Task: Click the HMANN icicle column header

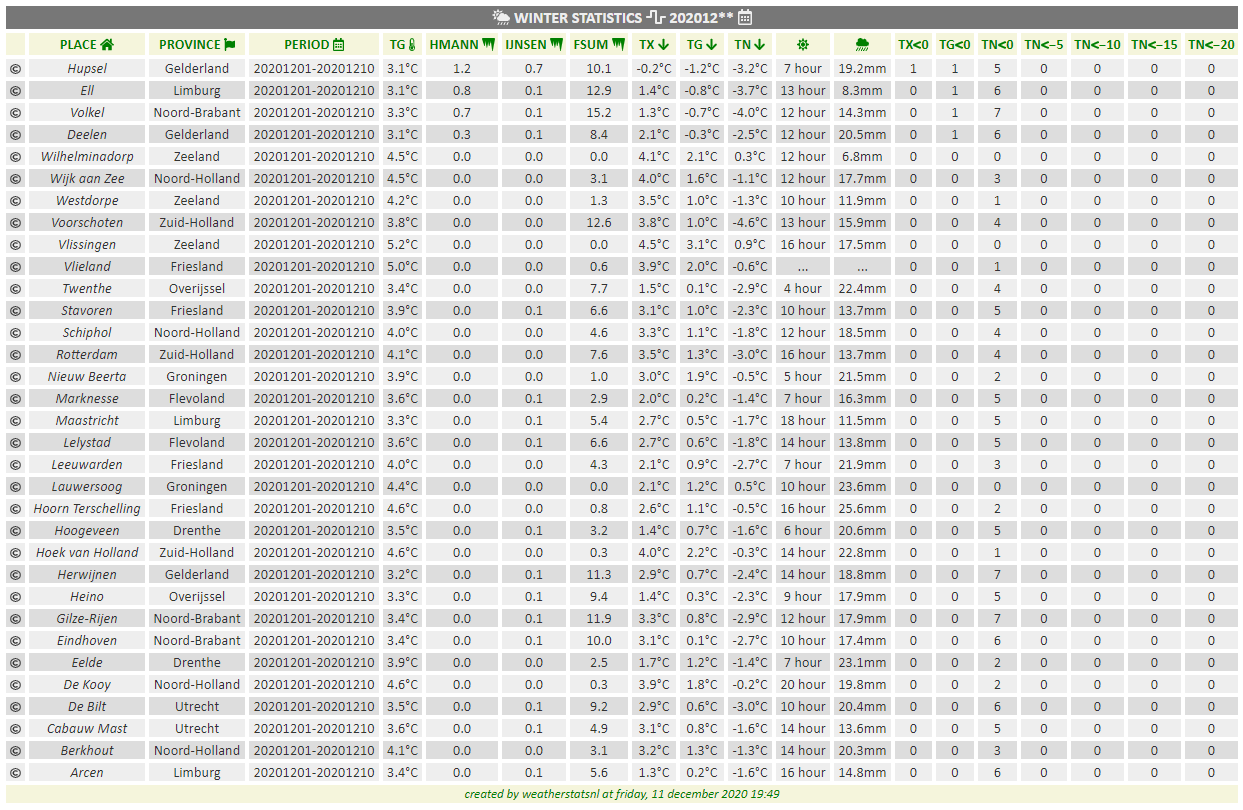Action: [x=461, y=44]
